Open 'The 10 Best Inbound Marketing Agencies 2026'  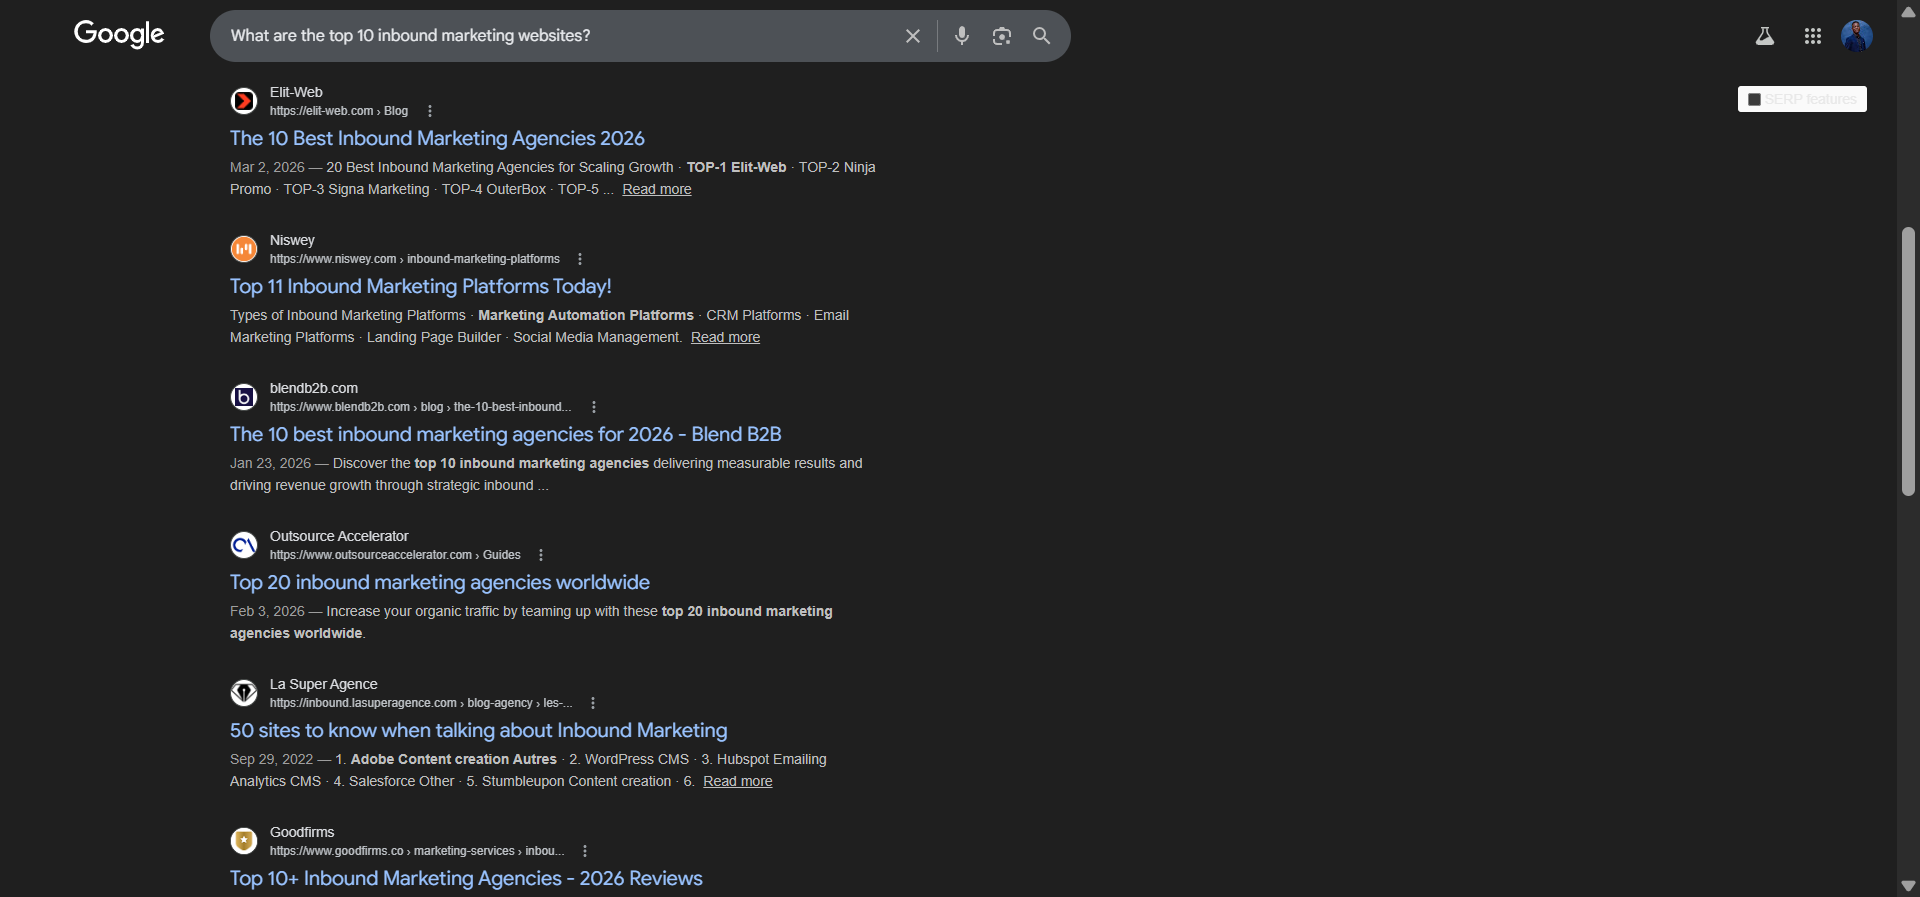pos(437,138)
